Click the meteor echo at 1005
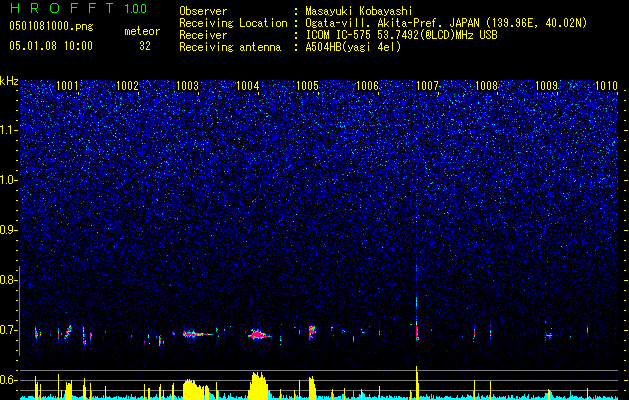The width and height of the screenshot is (629, 400). click(x=312, y=331)
